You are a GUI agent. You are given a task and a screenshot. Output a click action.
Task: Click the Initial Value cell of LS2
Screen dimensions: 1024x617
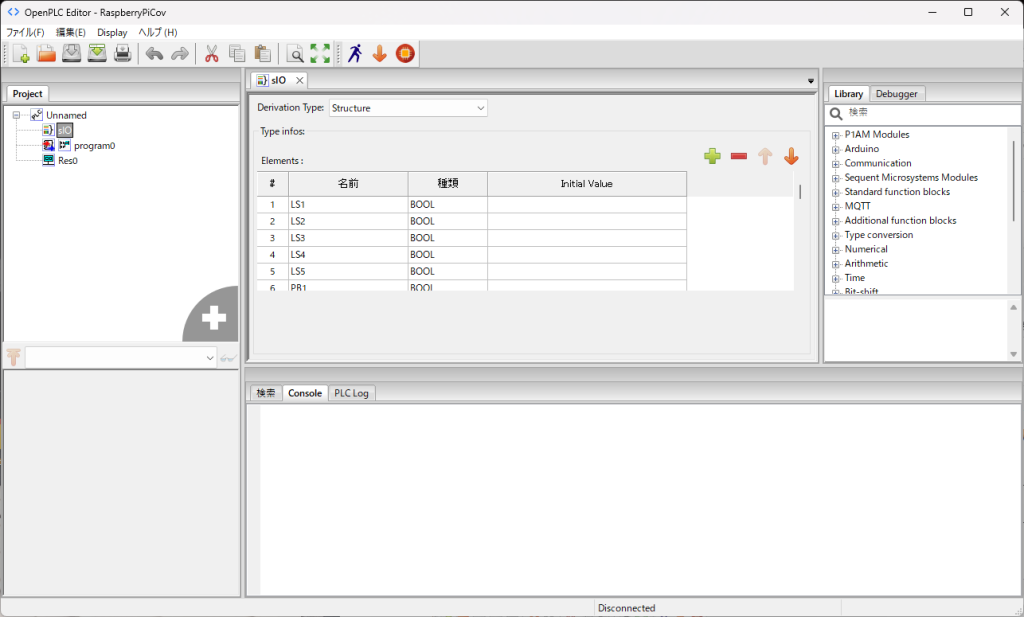click(586, 221)
